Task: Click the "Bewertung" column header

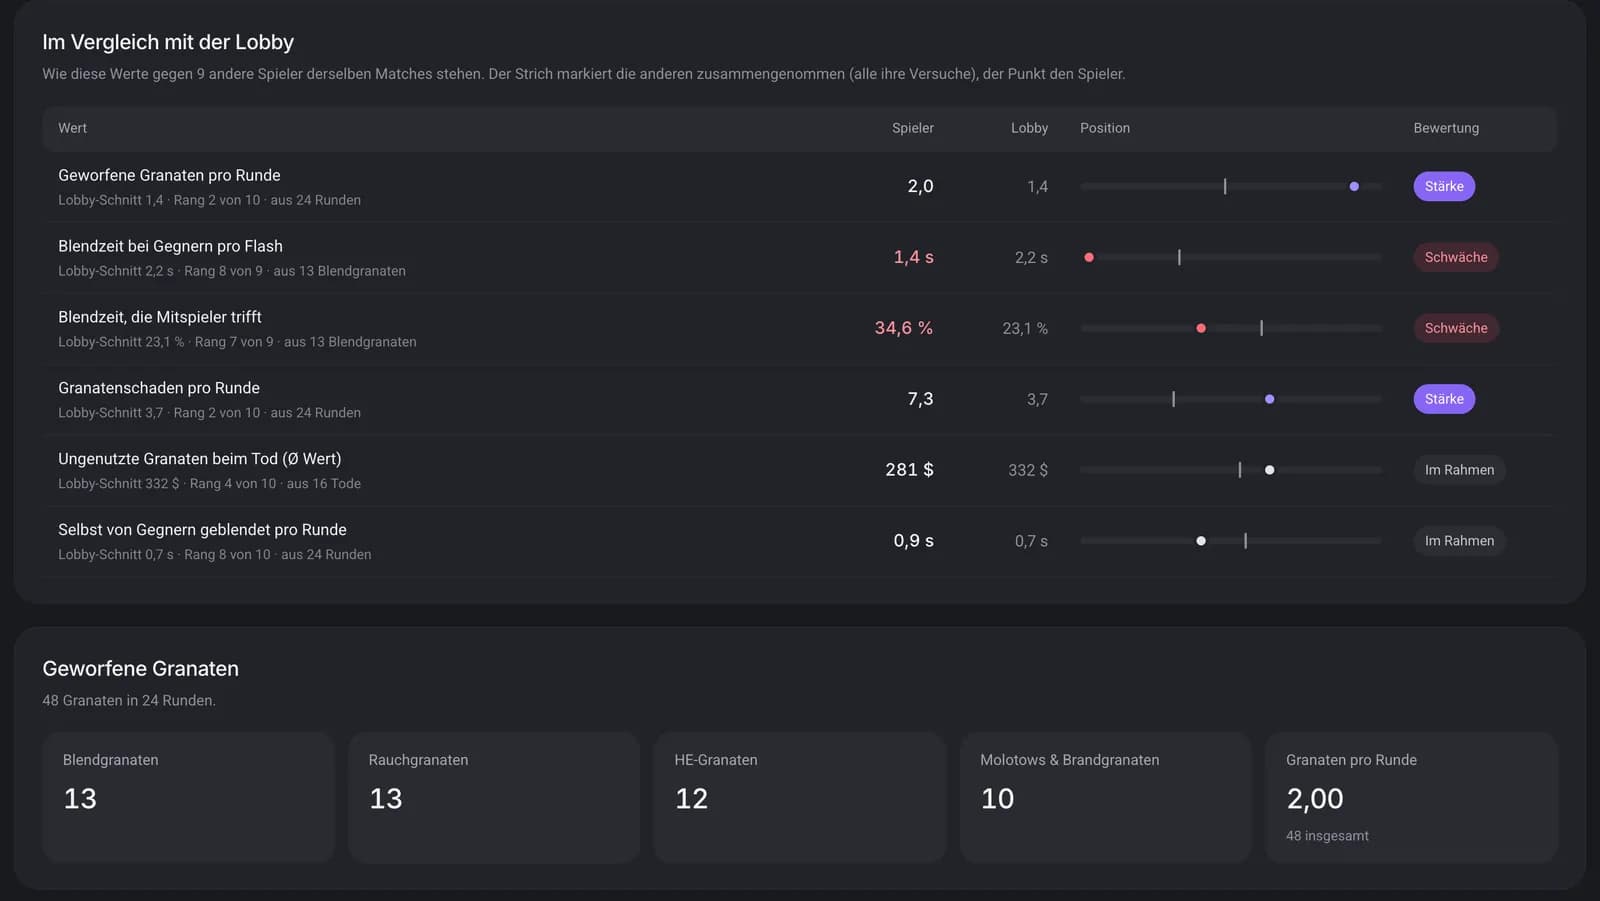Action: coord(1446,128)
